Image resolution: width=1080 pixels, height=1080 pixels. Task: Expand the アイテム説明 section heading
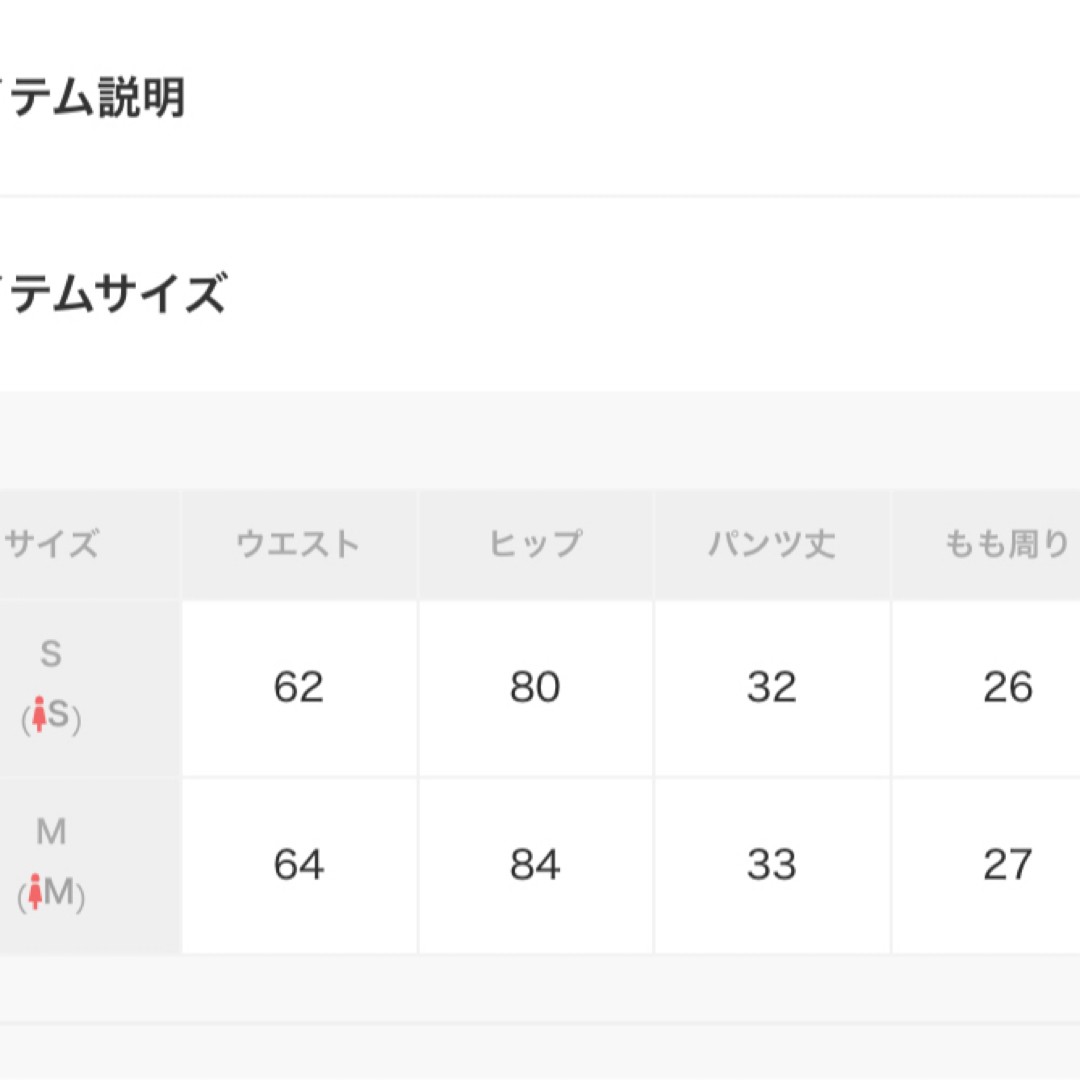[x=92, y=97]
